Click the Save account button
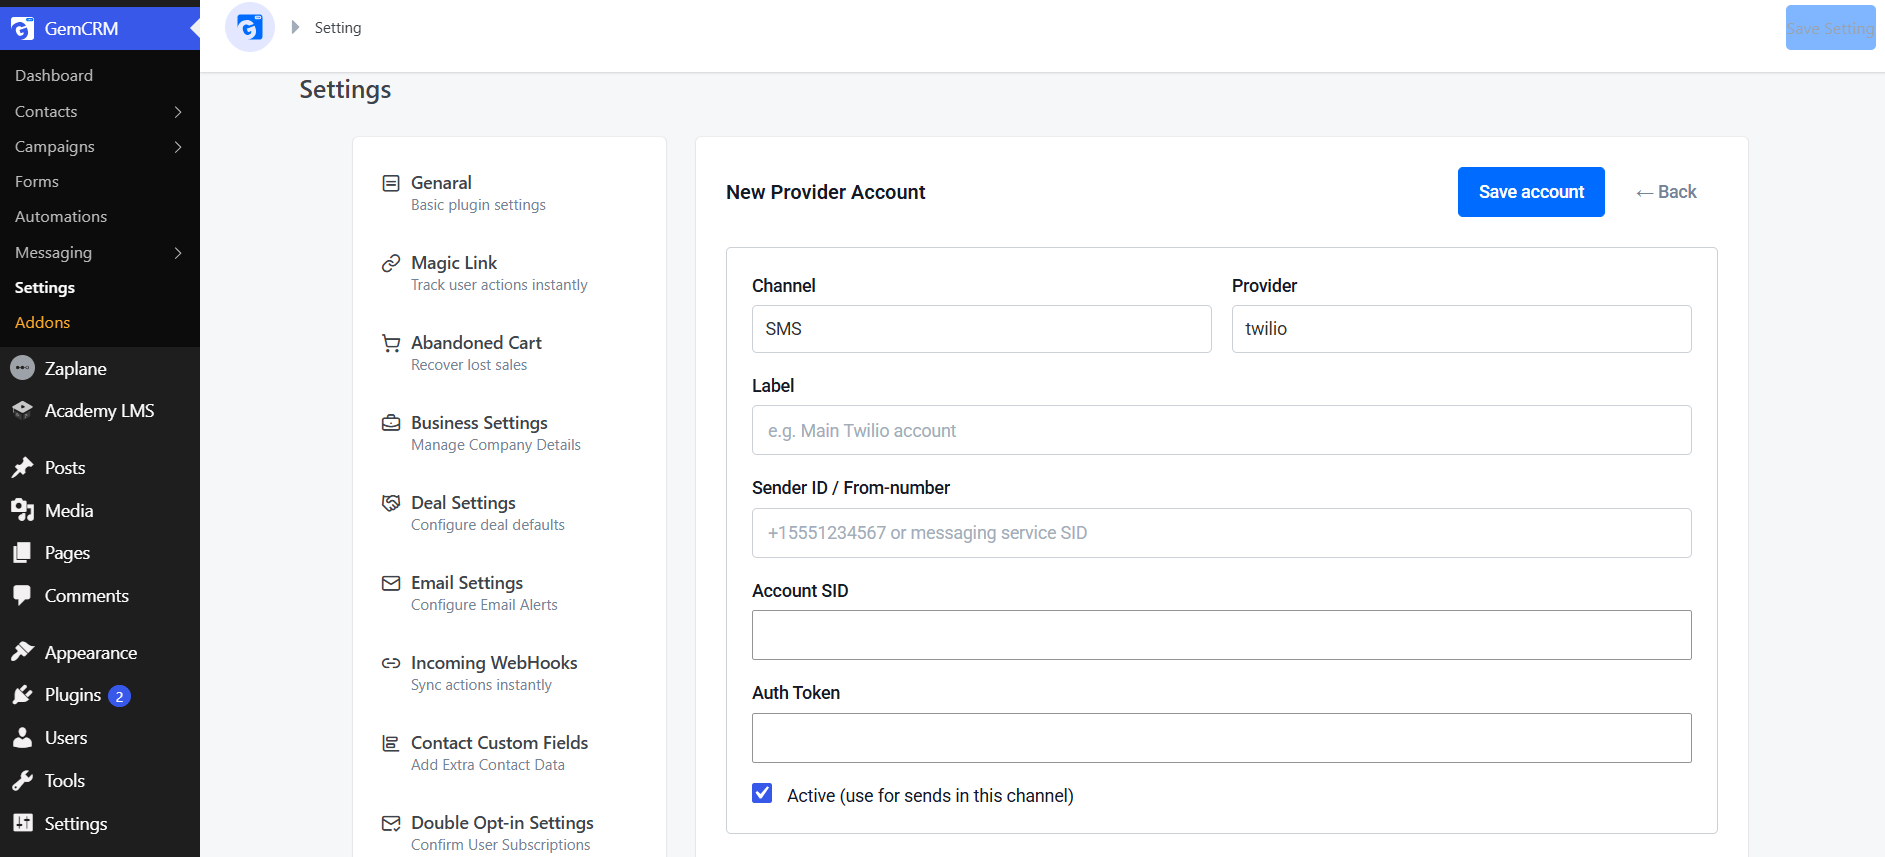The image size is (1885, 857). click(1531, 192)
